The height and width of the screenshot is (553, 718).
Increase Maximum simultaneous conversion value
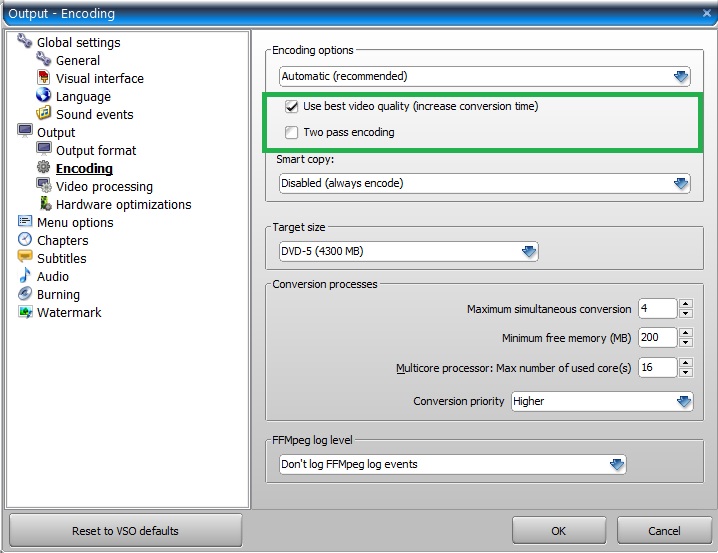(x=685, y=304)
